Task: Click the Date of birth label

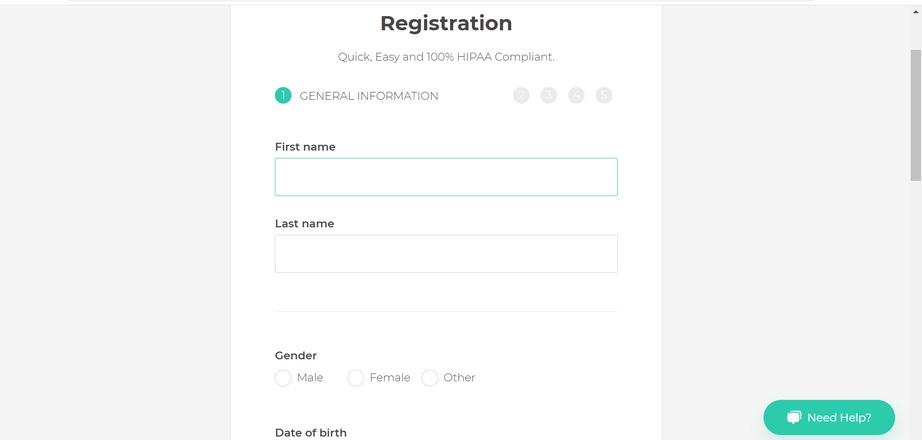Action: coord(310,433)
